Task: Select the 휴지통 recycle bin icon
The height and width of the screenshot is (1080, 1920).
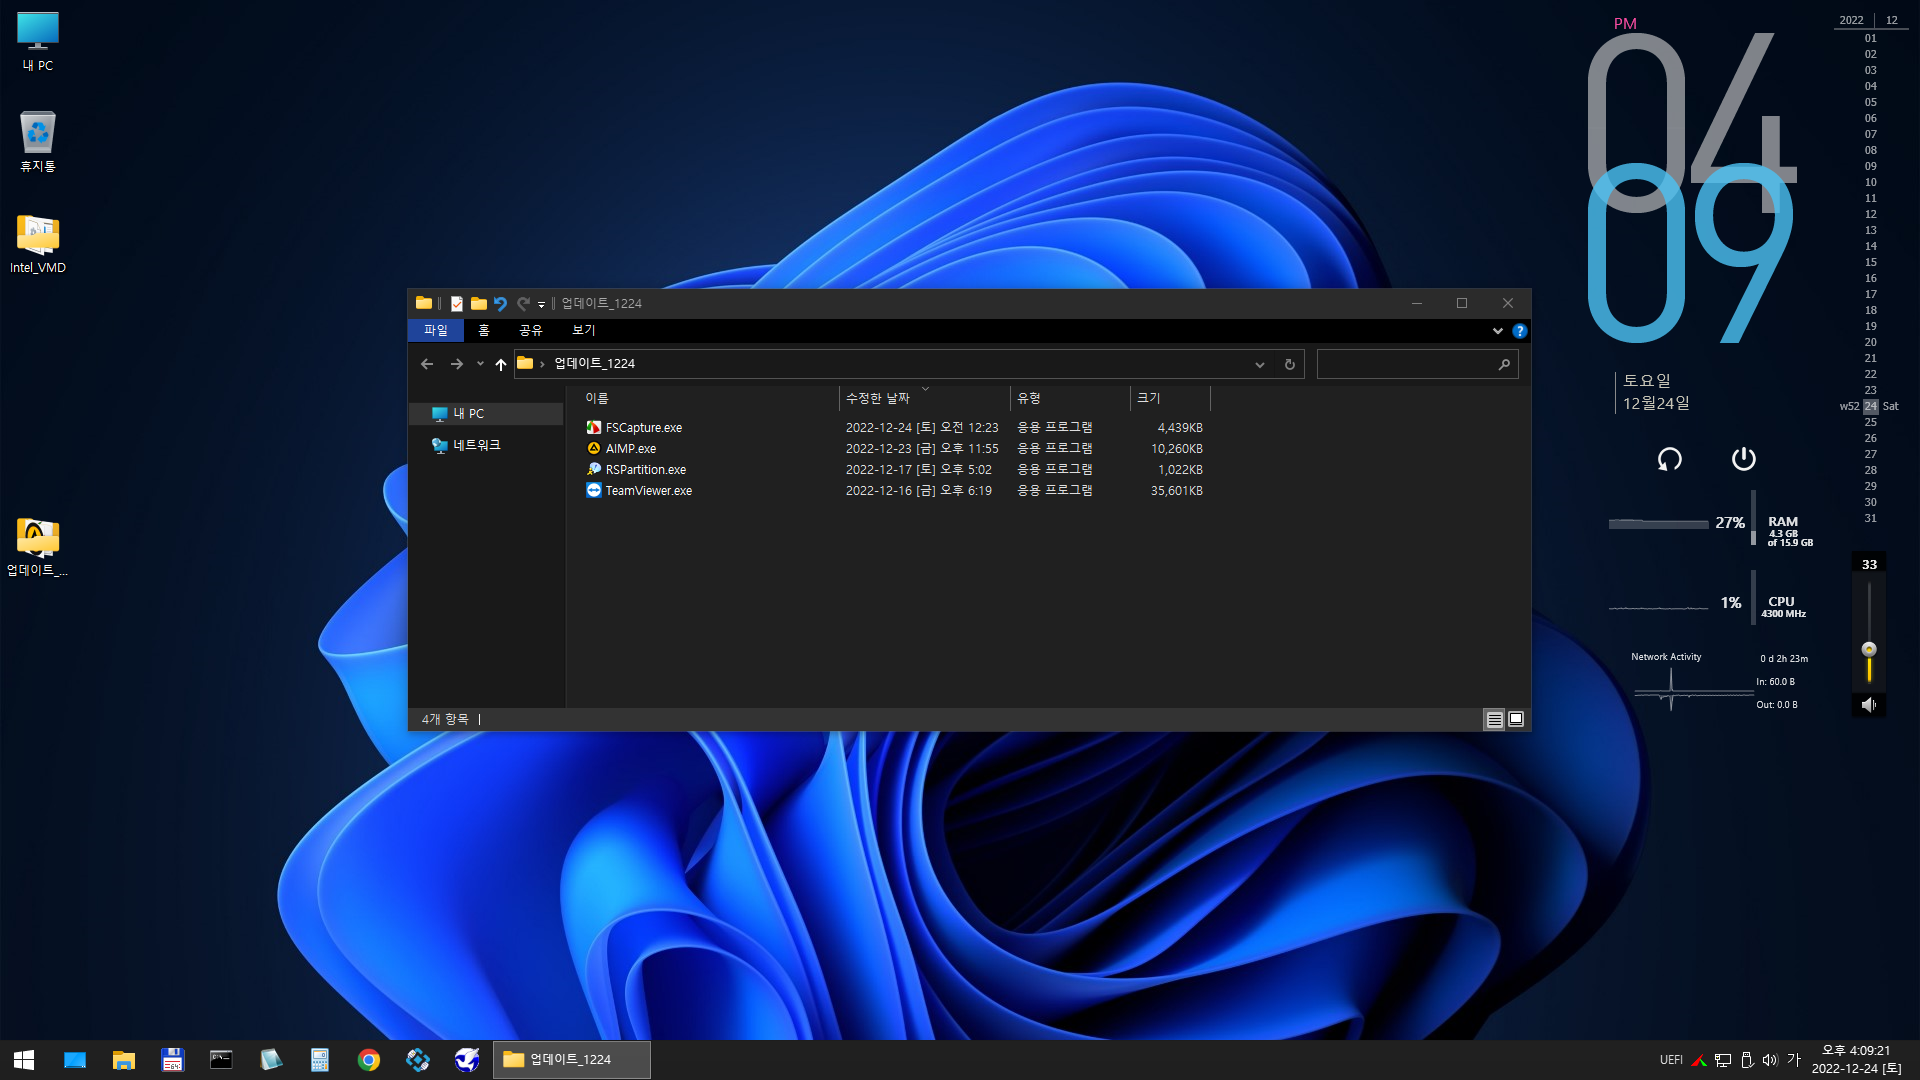Action: click(38, 141)
